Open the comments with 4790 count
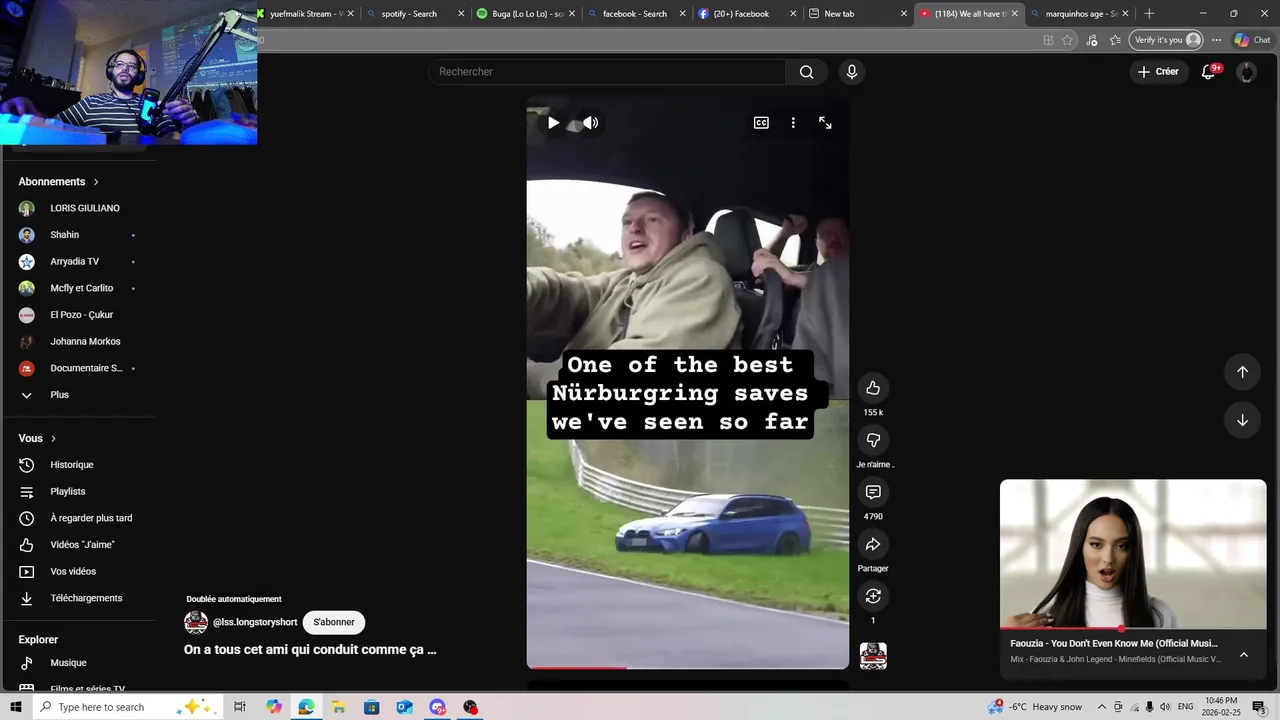 pyautogui.click(x=873, y=492)
